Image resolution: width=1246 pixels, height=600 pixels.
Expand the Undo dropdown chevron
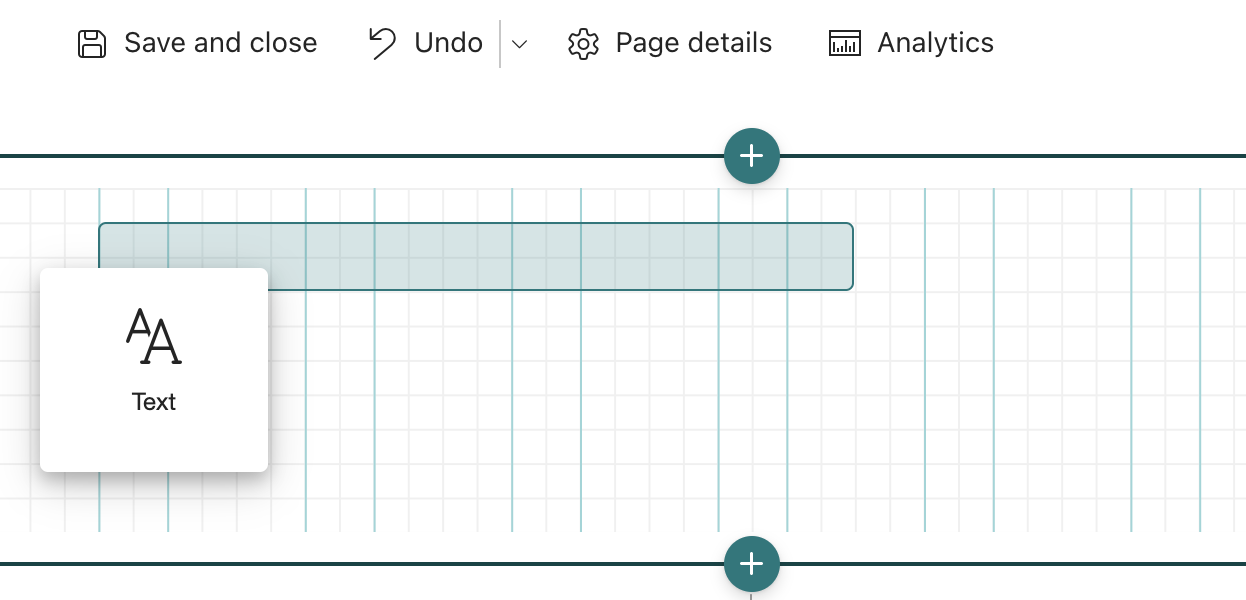[x=519, y=44]
